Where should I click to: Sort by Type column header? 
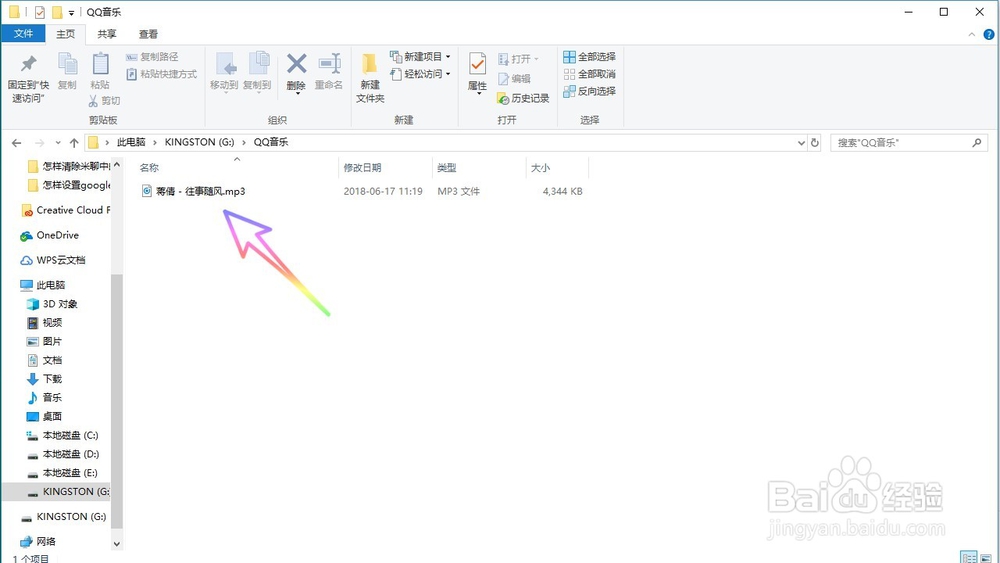click(x=479, y=168)
